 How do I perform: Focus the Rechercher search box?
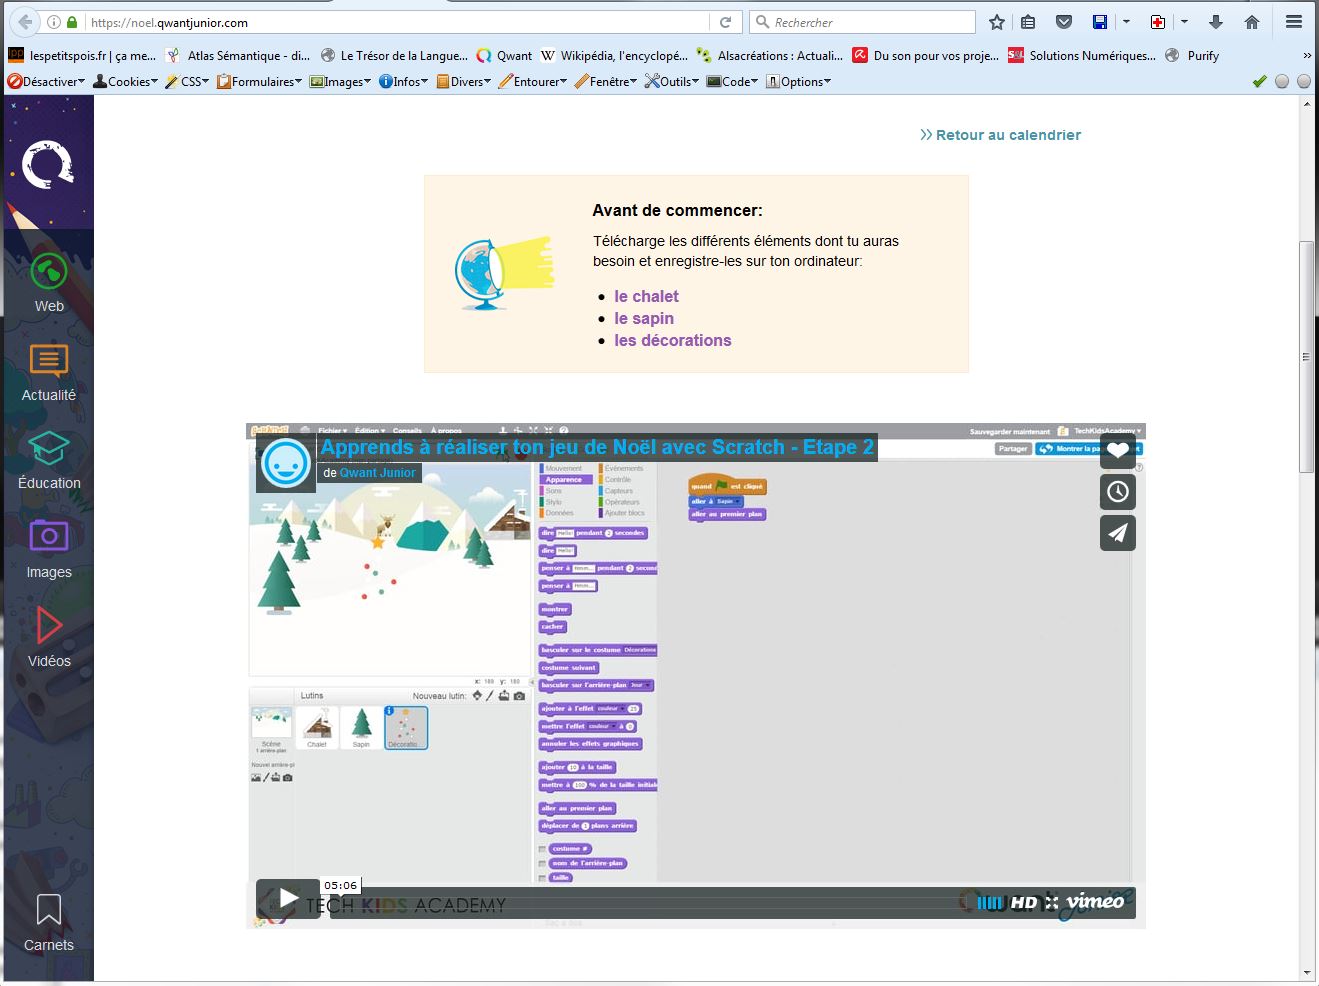[x=862, y=22]
